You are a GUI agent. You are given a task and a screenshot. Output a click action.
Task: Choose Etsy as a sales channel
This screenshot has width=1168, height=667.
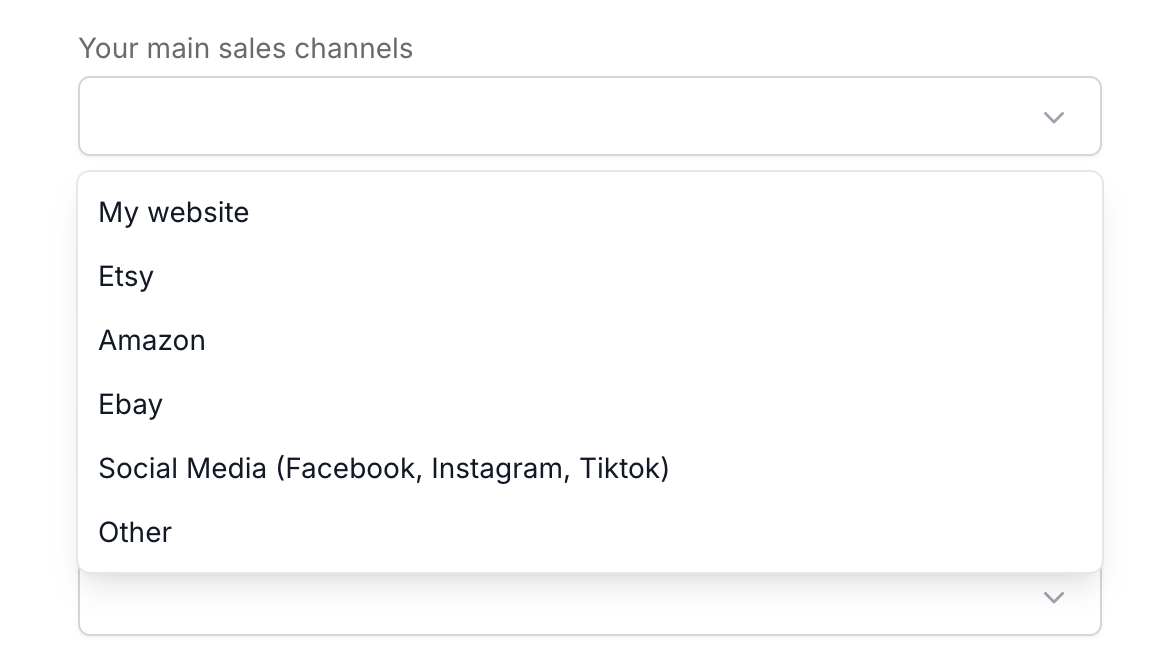click(x=126, y=276)
